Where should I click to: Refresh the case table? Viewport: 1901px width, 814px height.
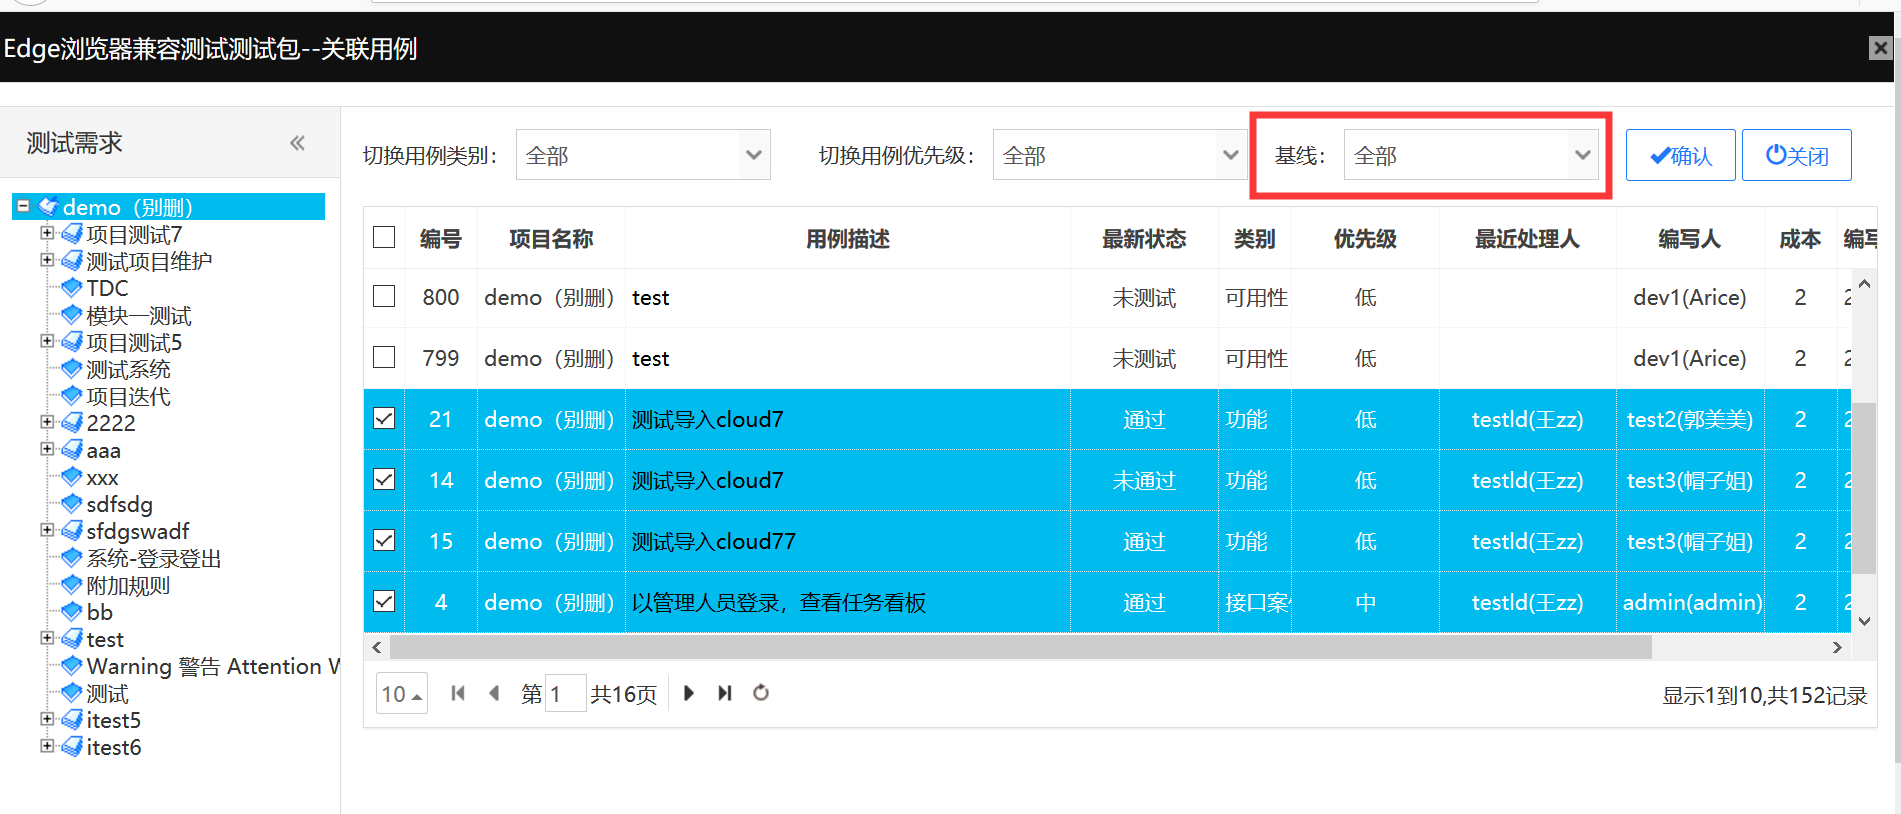(761, 693)
